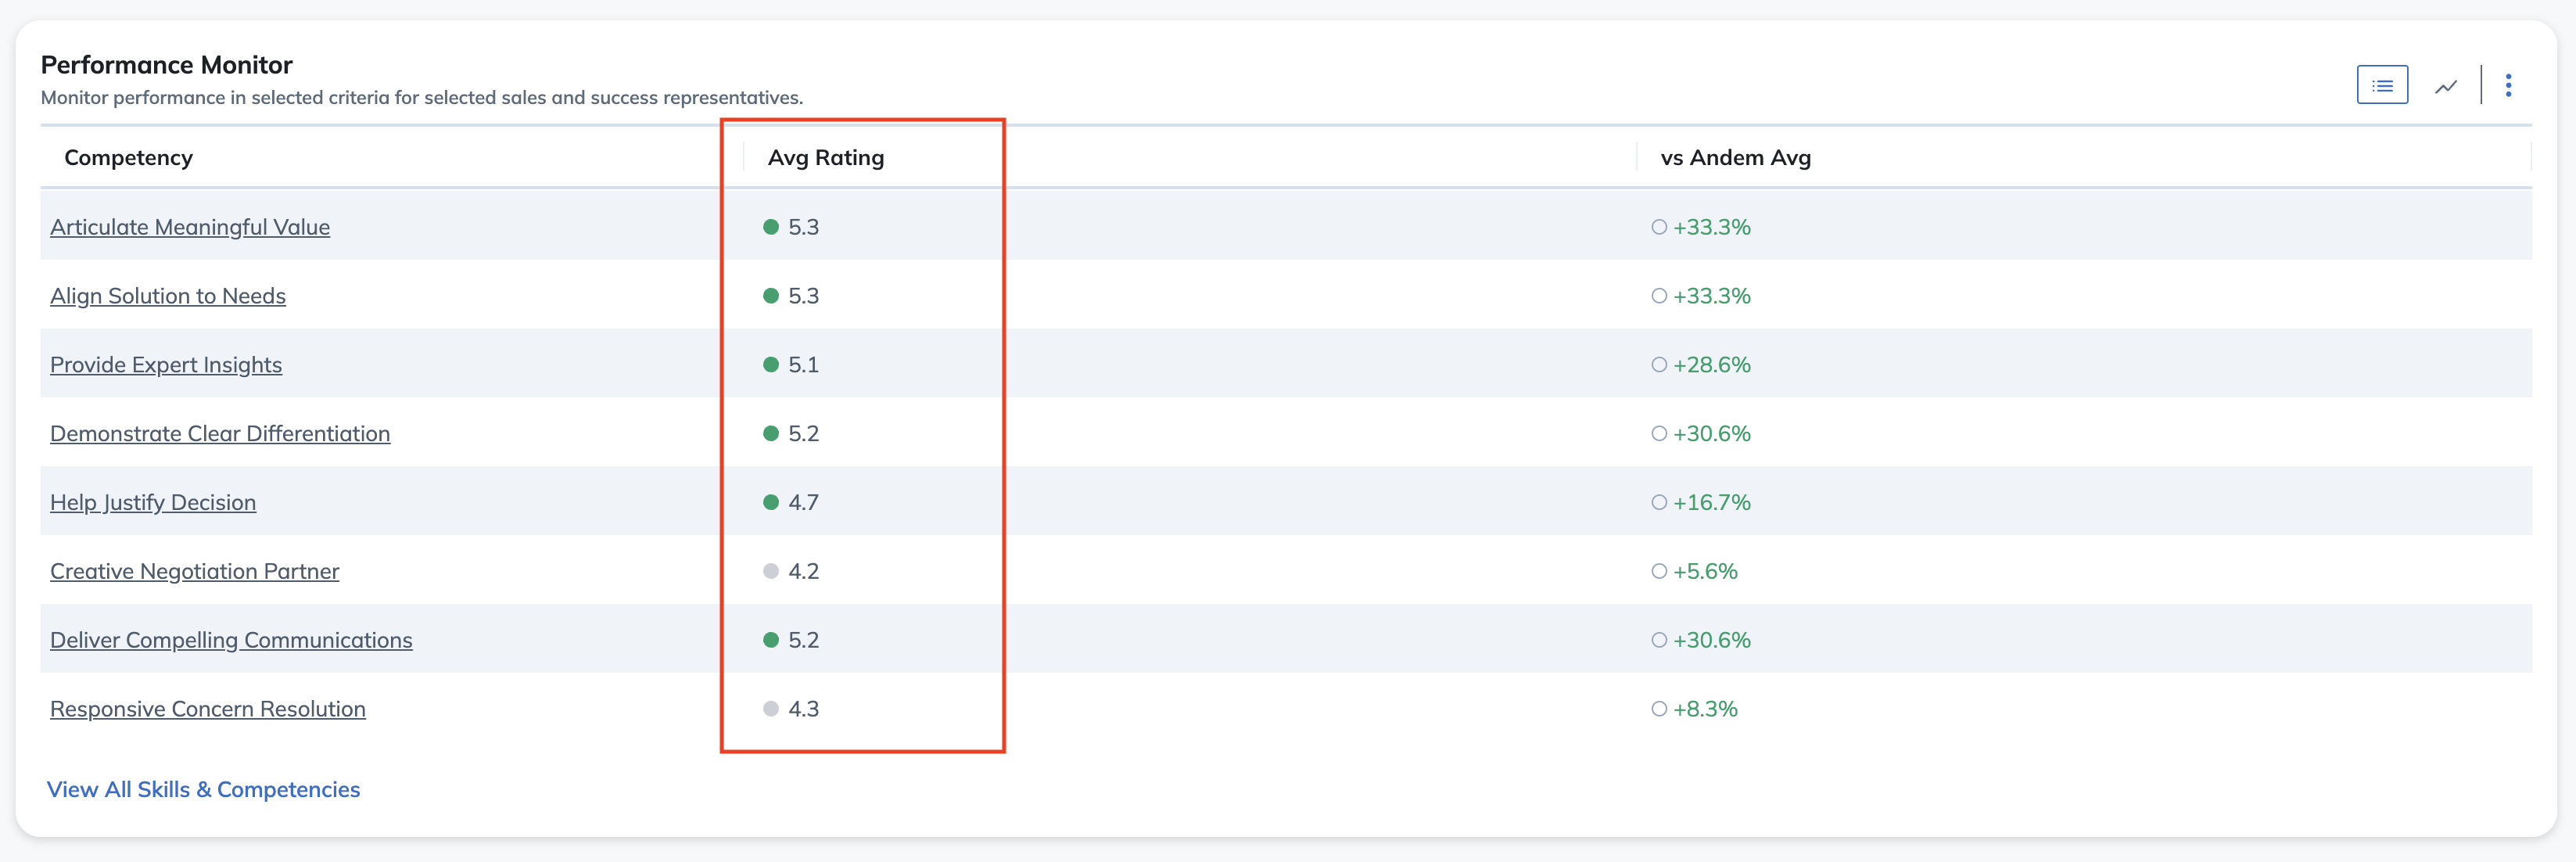Open Provide Expert Insights link
Image resolution: width=2576 pixels, height=862 pixels.
point(166,365)
